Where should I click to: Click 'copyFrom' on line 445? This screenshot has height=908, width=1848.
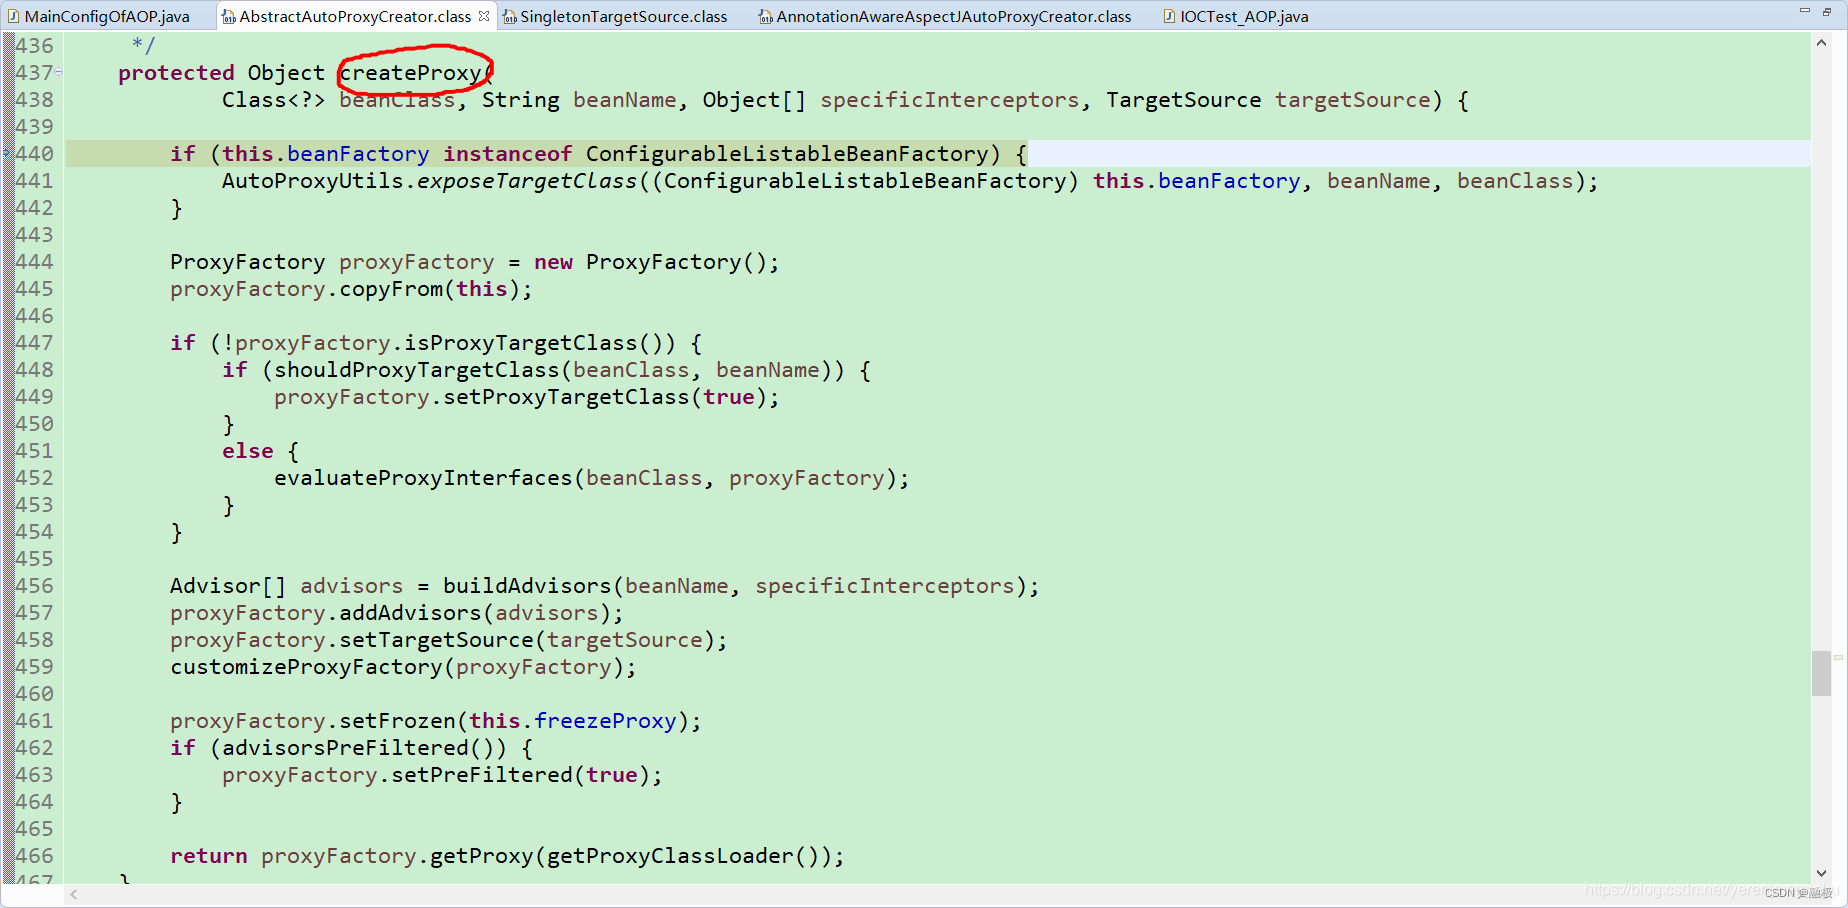point(391,289)
